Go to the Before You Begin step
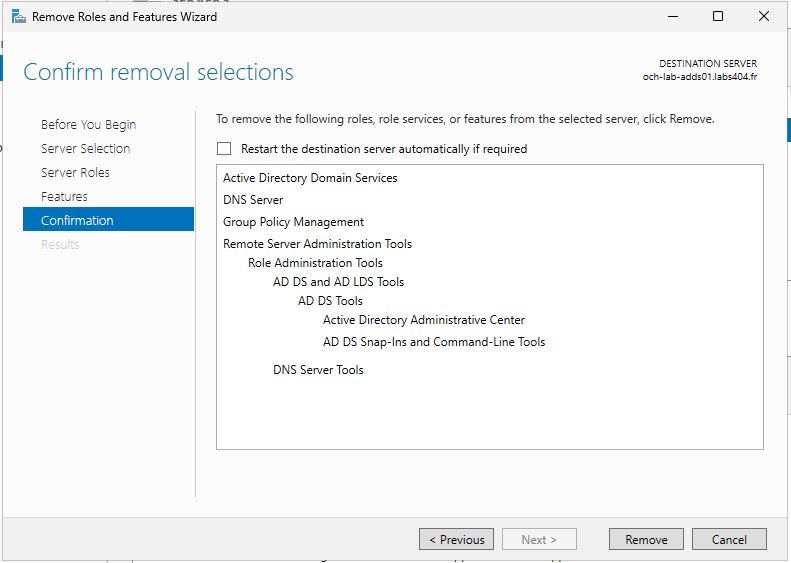This screenshot has width=791, height=563. 88,125
